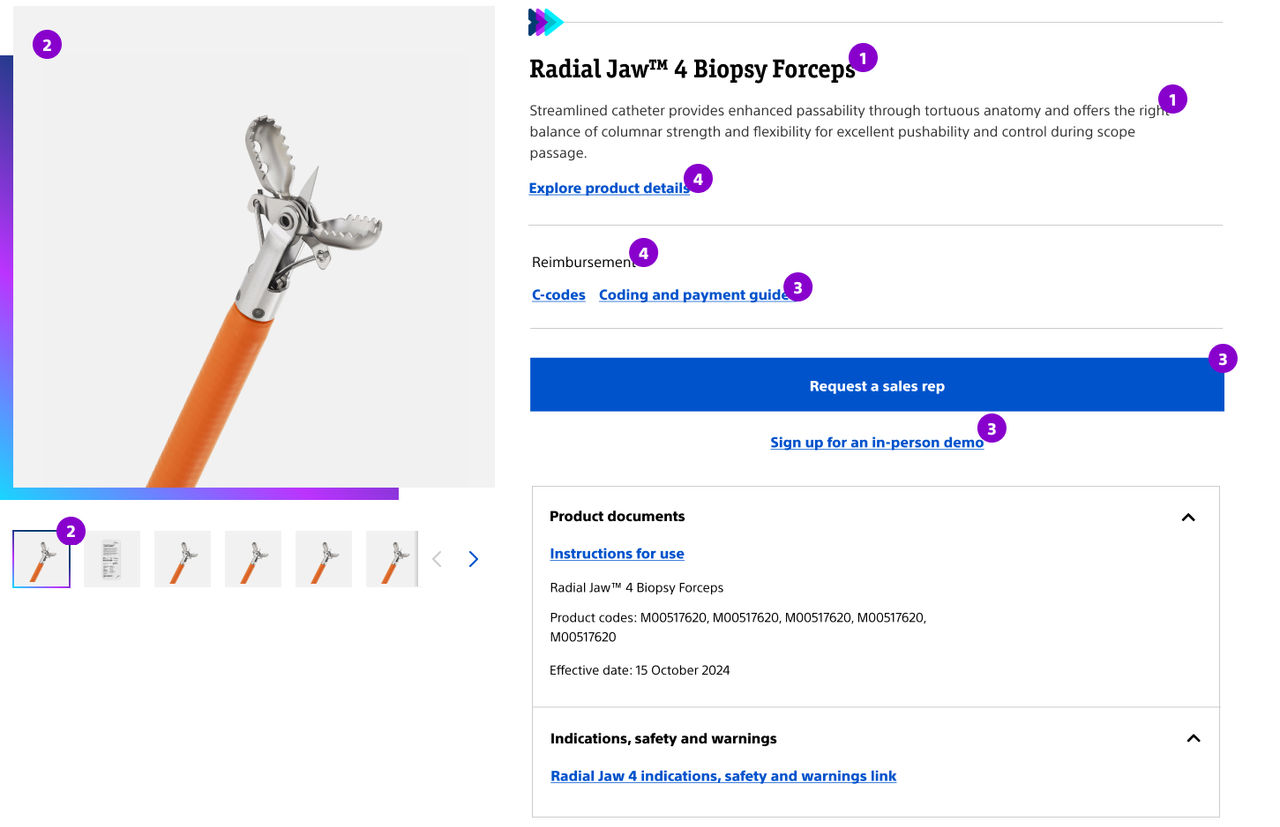Click the purple badge 1 beside the product title
Image resolution: width=1280 pixels, height=827 pixels.
(862, 57)
